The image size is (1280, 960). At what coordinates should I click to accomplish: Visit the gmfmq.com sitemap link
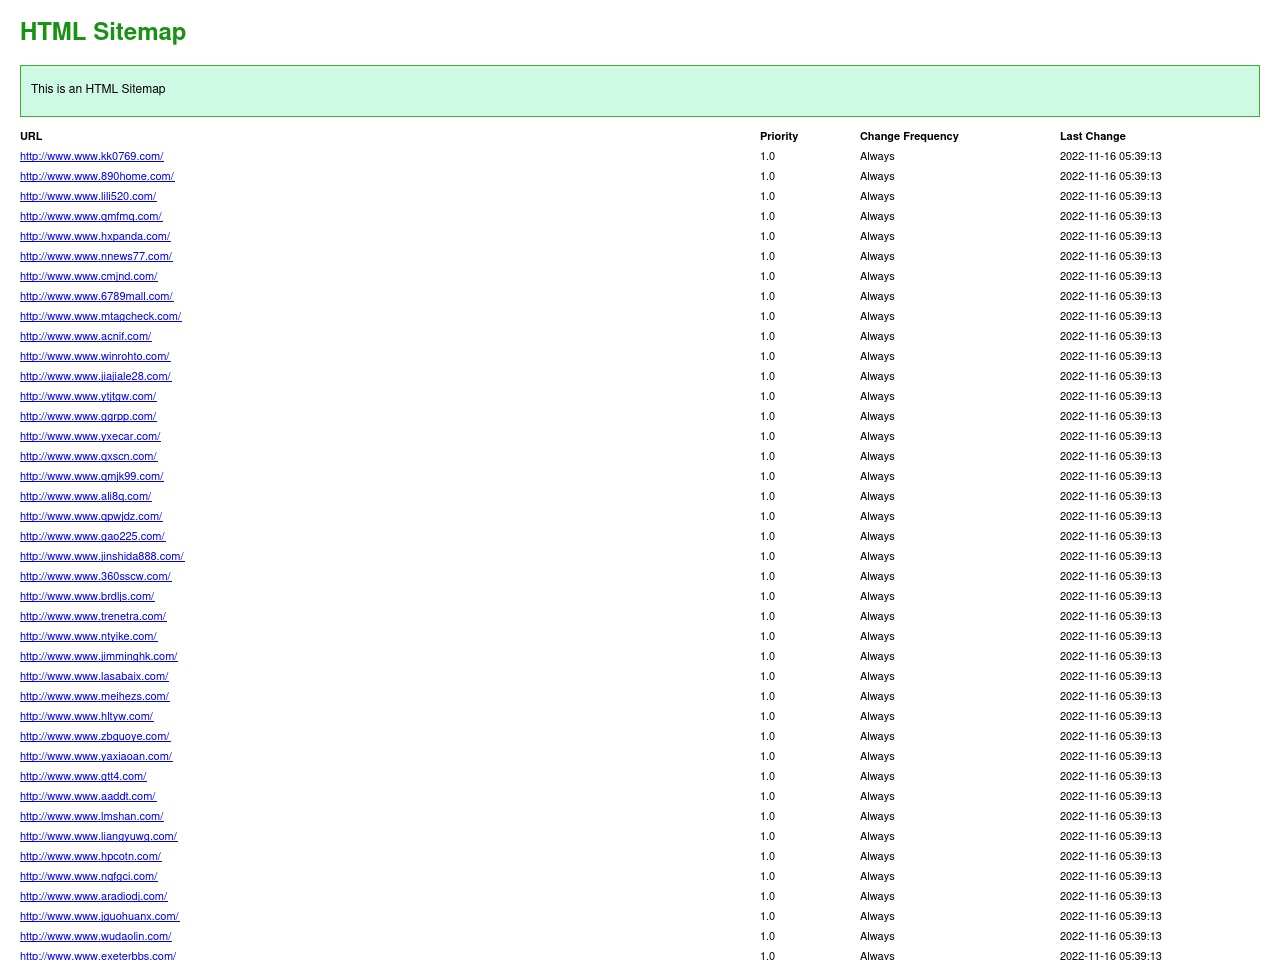click(x=91, y=216)
